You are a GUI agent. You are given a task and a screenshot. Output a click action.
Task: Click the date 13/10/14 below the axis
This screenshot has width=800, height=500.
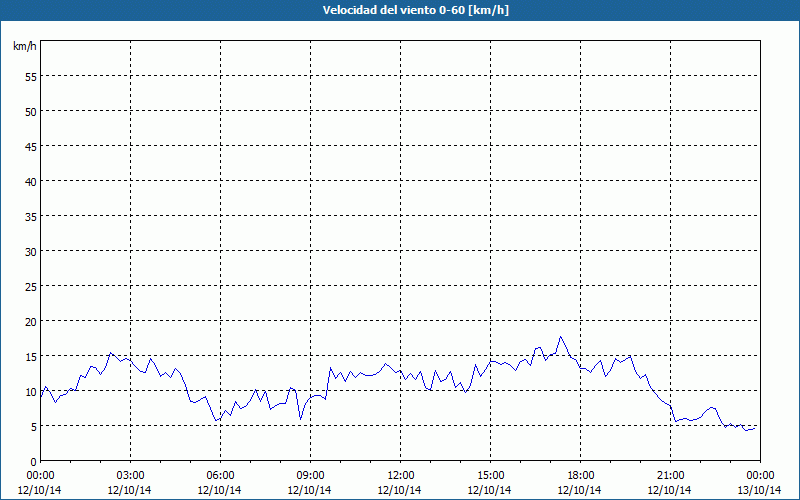coord(760,490)
